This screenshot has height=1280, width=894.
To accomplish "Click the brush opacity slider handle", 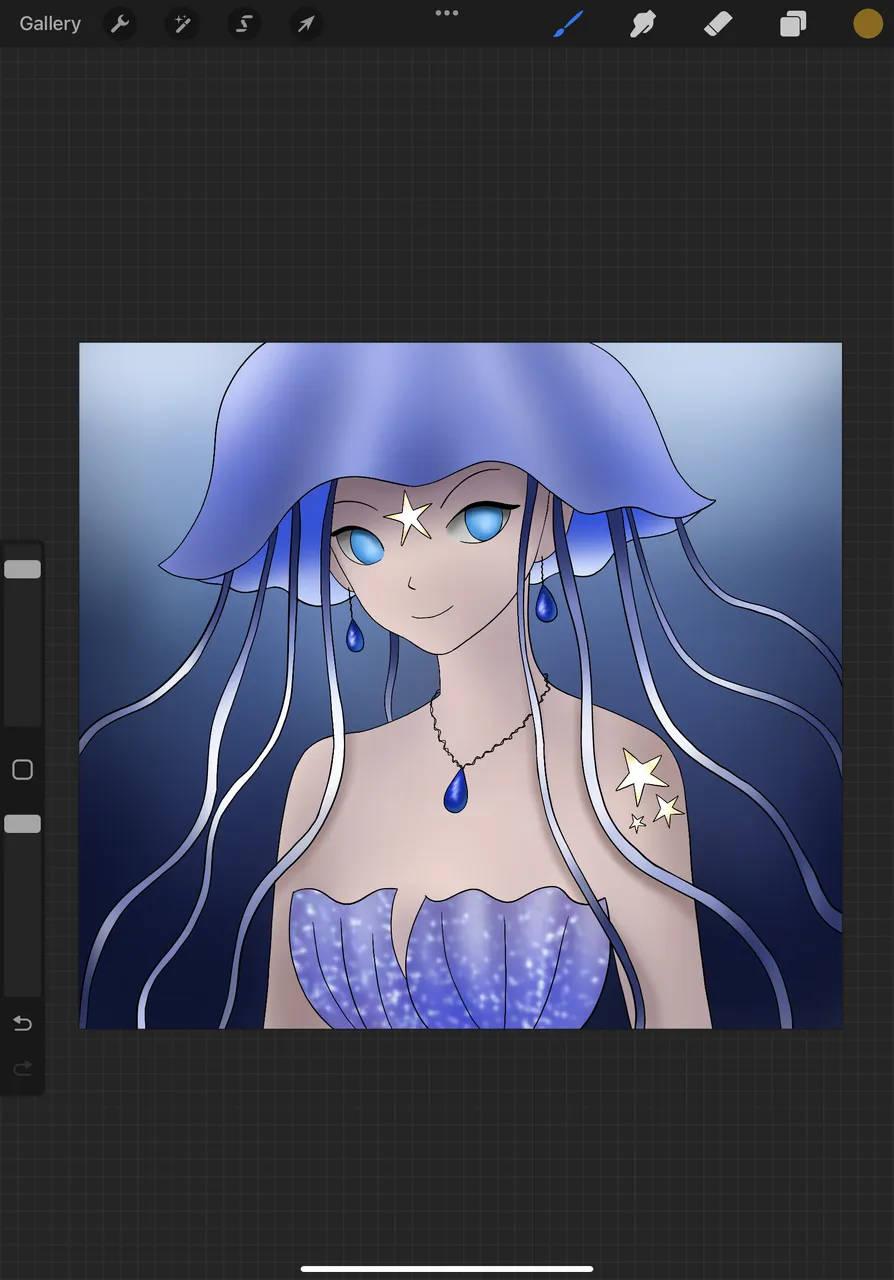I will pos(22,824).
